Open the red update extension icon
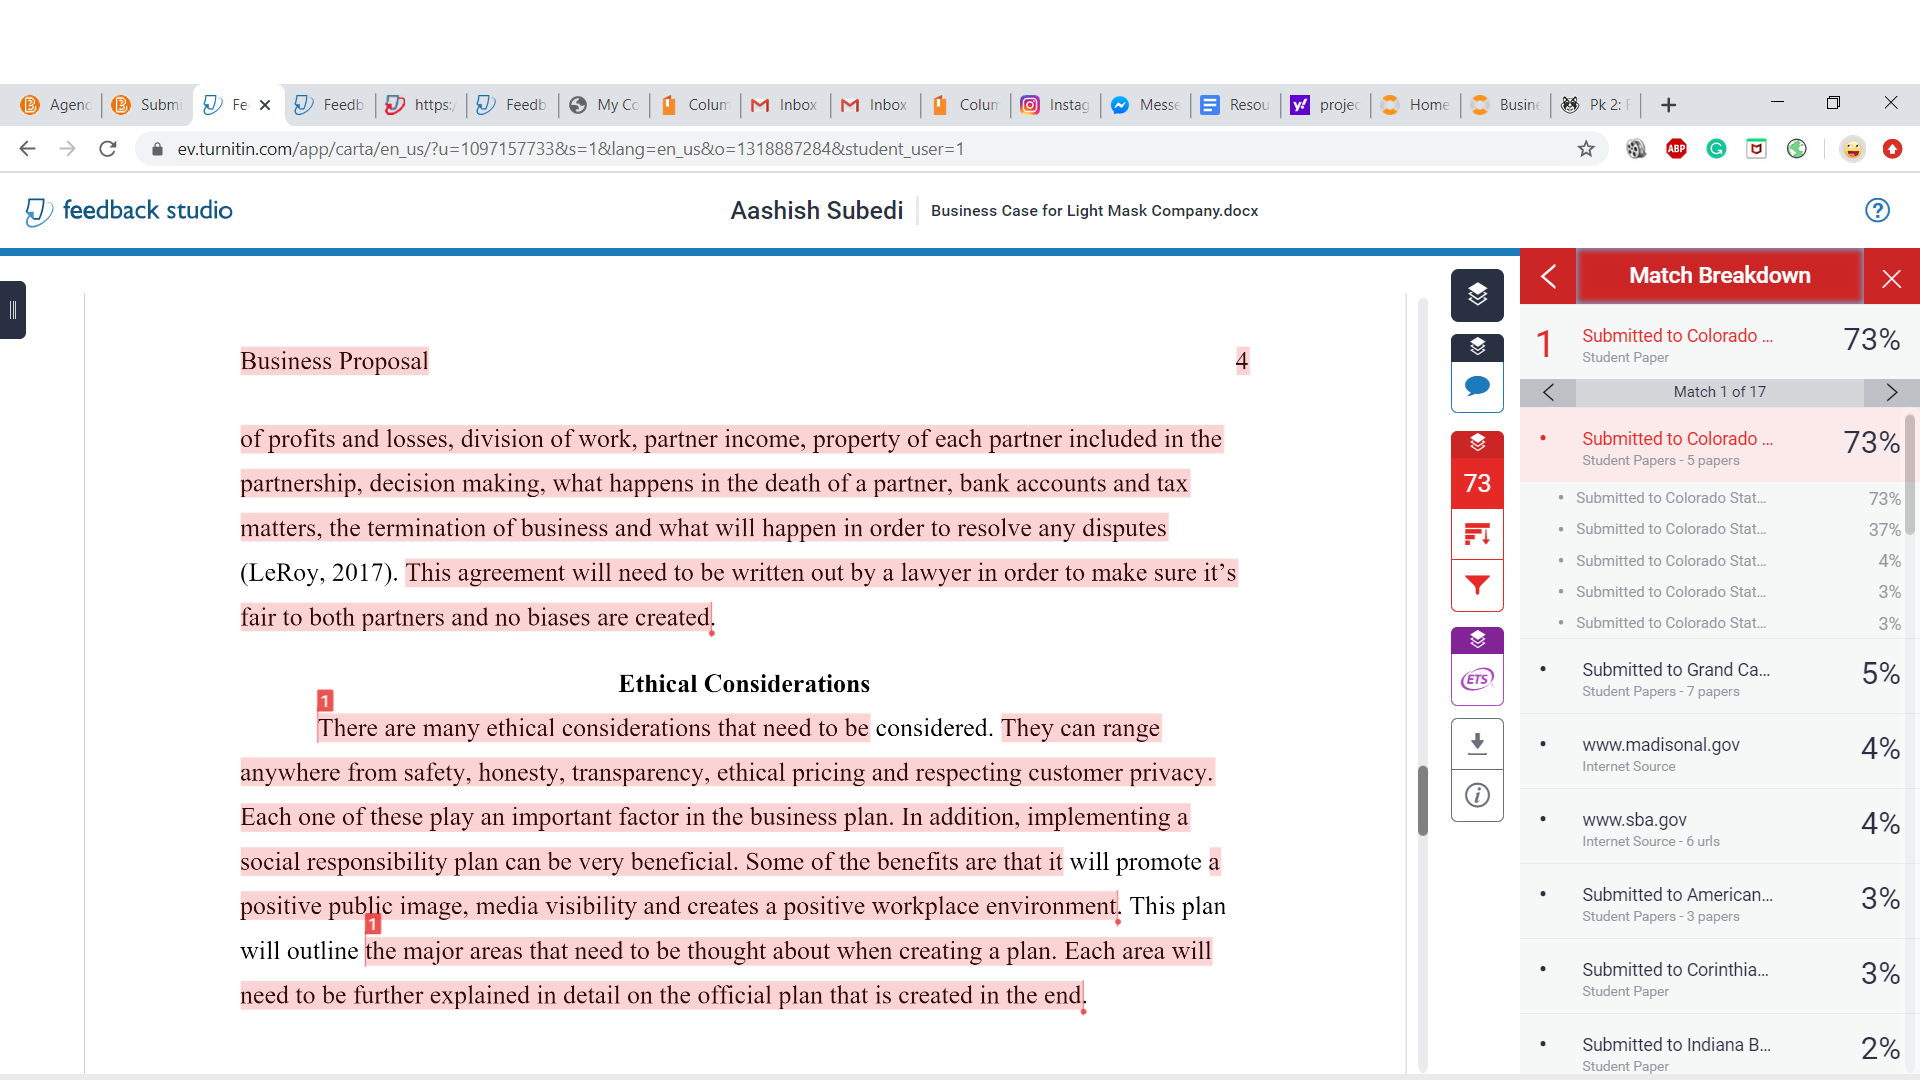The image size is (1920, 1080). point(1892,149)
